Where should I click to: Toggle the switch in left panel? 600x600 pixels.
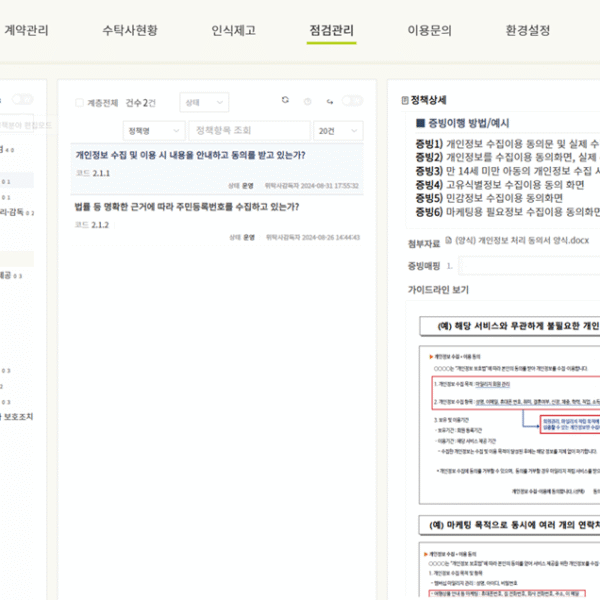tap(22, 100)
